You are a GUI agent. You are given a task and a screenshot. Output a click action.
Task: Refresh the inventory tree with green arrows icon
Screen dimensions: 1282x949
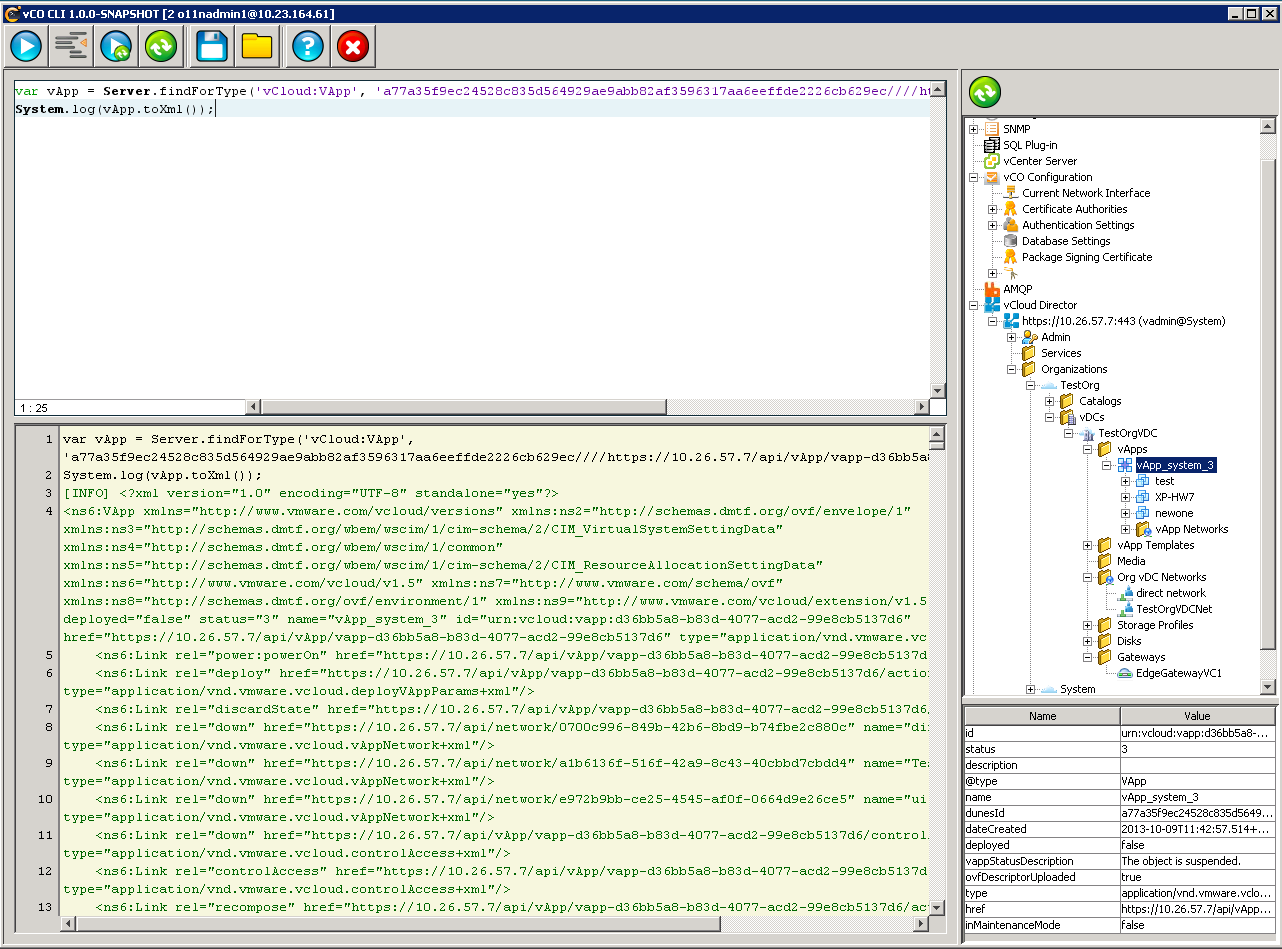click(x=985, y=92)
